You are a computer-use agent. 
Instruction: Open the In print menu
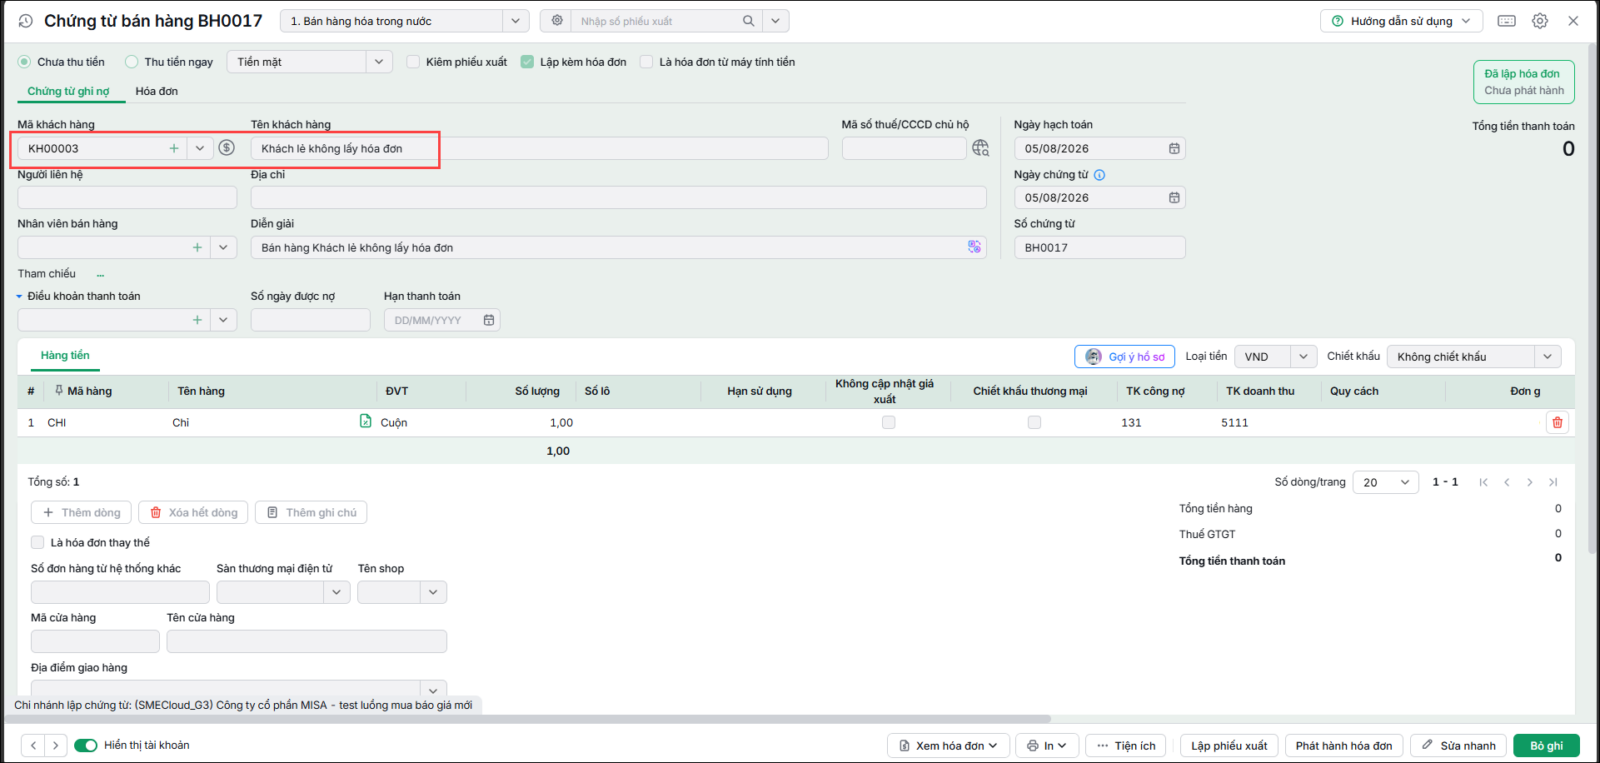click(x=1047, y=745)
